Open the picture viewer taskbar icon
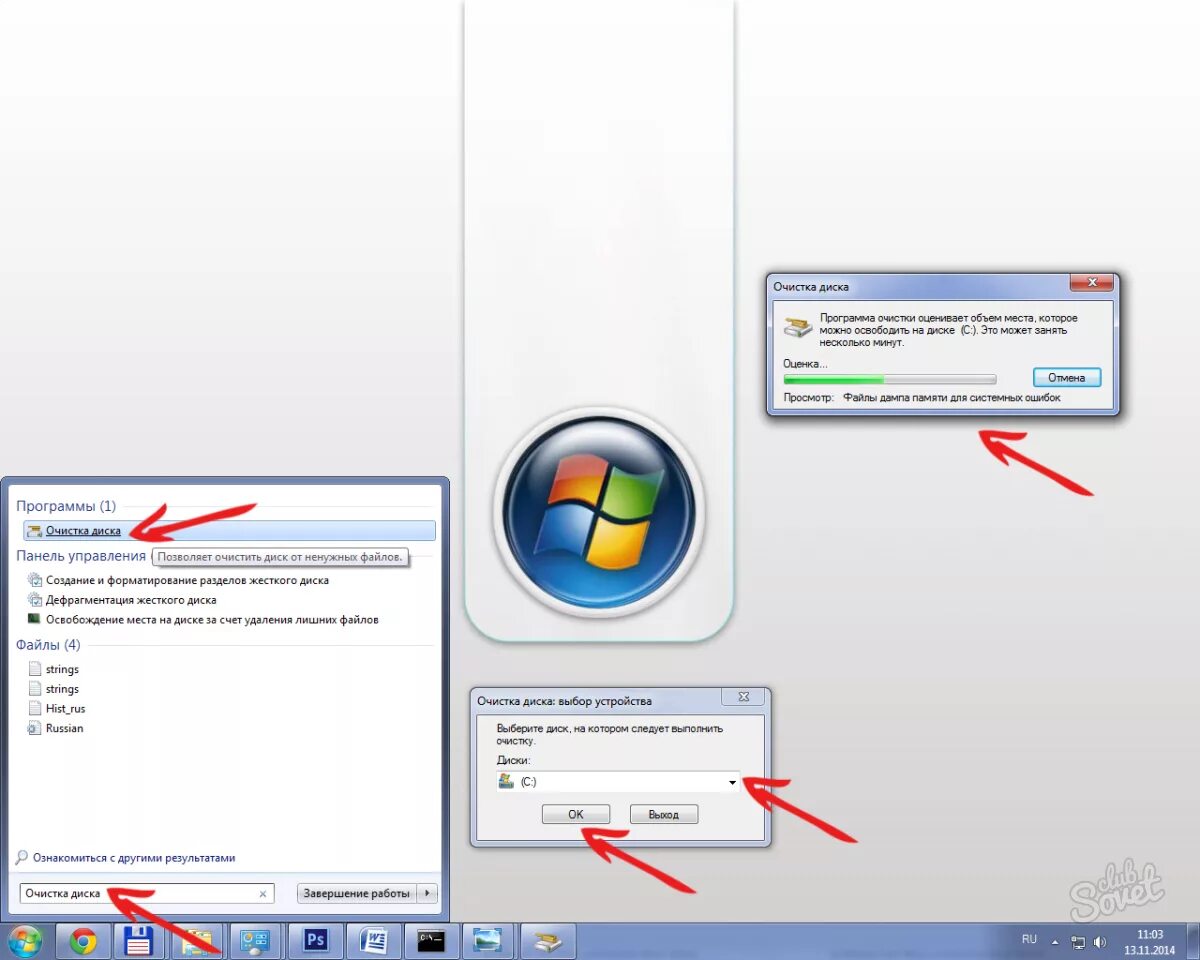Image resolution: width=1200 pixels, height=960 pixels. [x=489, y=941]
